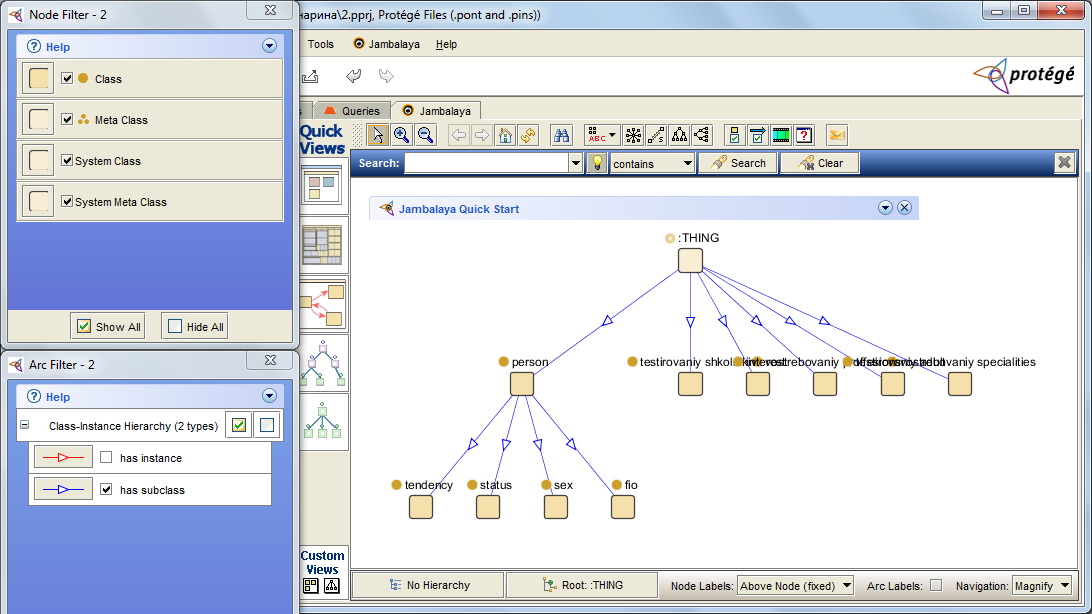Activate the zoom in tool
Viewport: 1092px width, 614px height.
point(402,135)
